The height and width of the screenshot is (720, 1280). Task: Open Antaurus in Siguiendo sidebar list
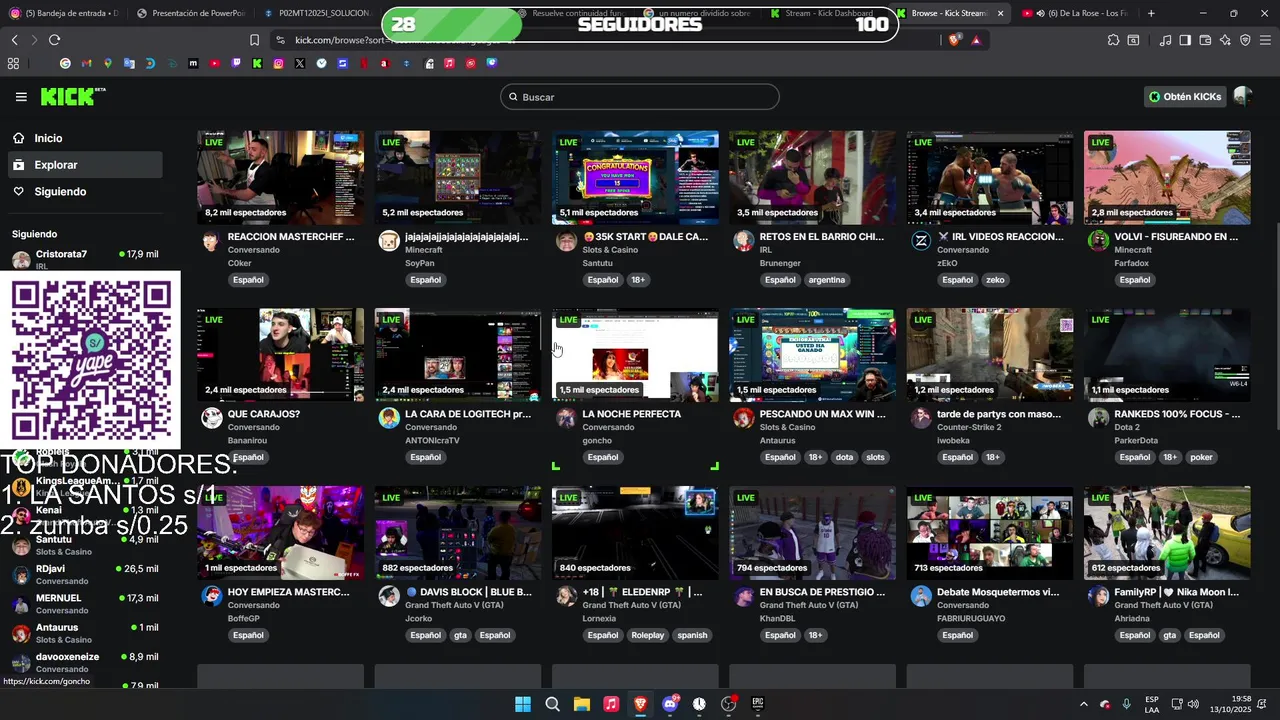pos(85,633)
